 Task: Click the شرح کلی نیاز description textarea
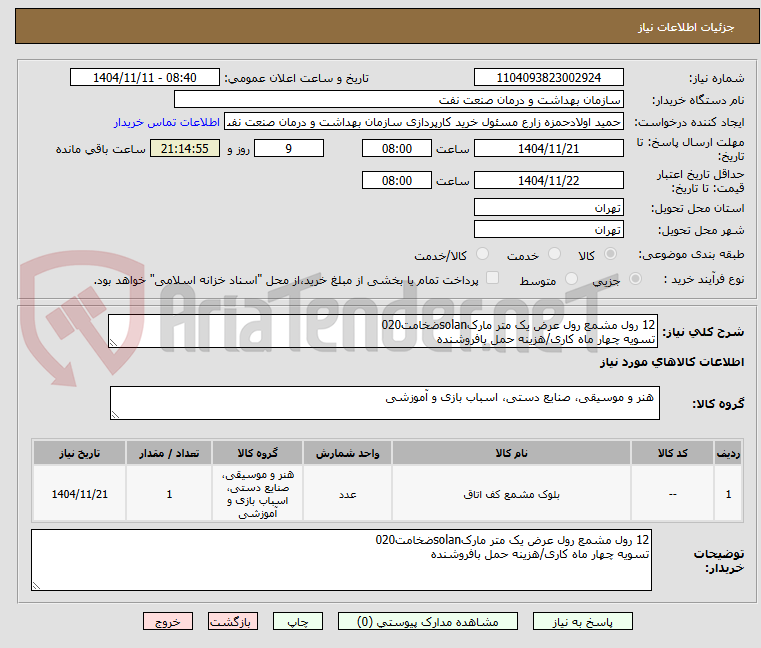[x=383, y=331]
